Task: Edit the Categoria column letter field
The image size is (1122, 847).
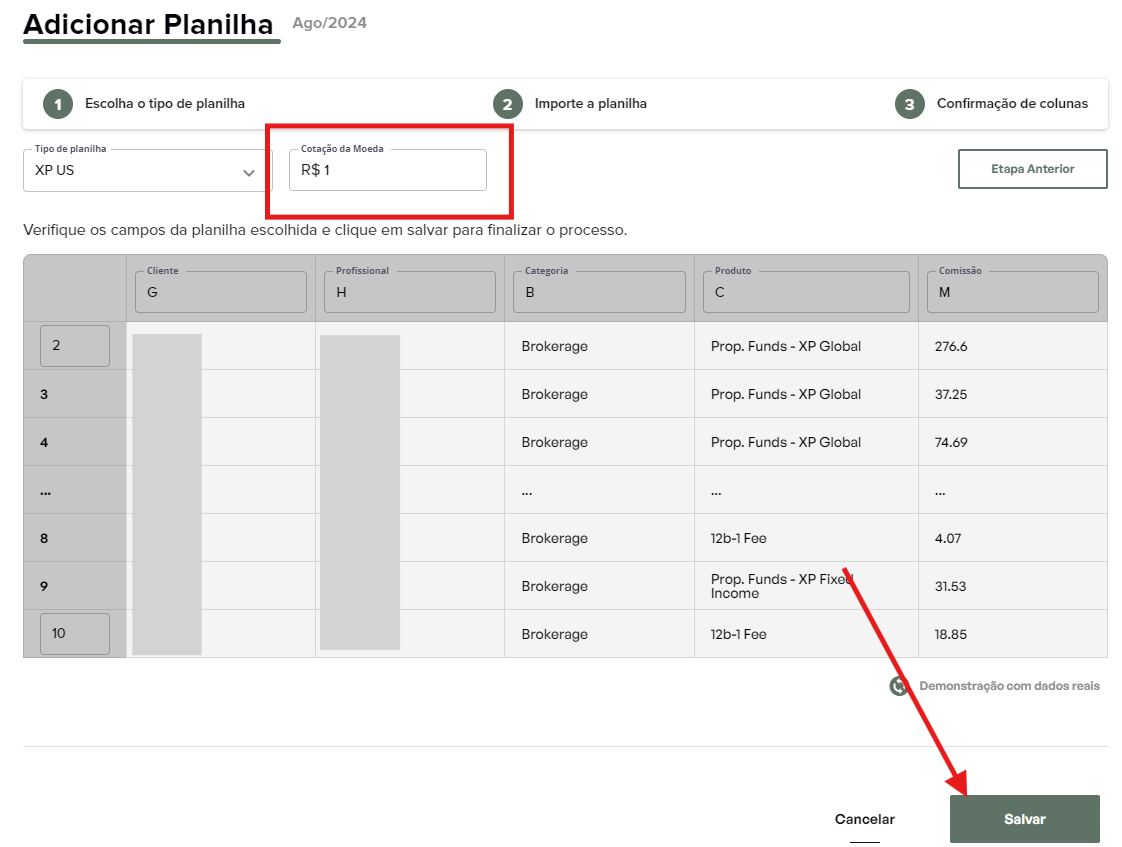Action: (599, 293)
